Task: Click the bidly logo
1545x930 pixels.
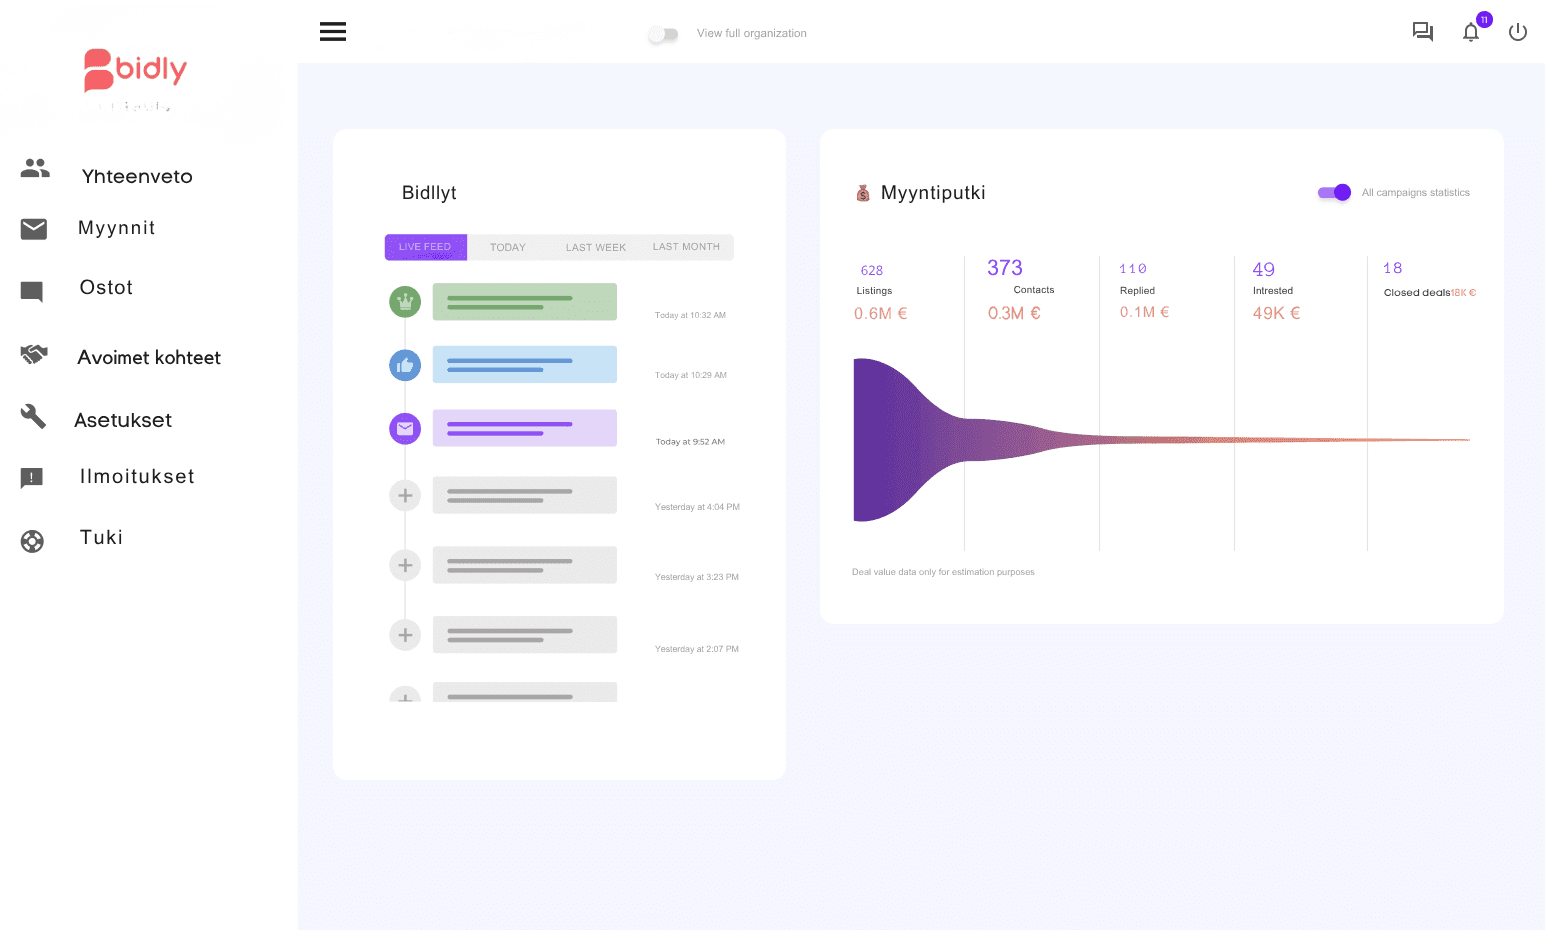Action: point(135,70)
